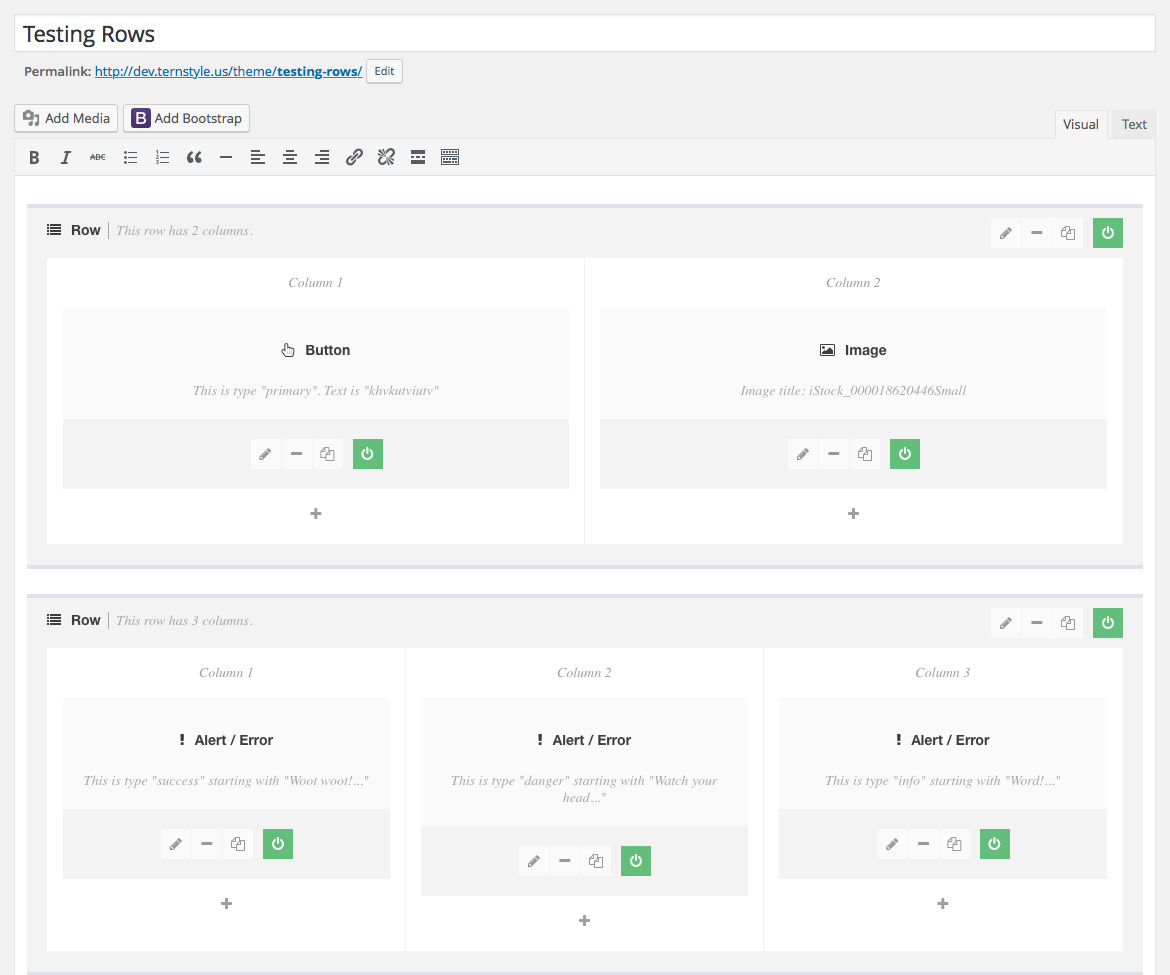Remove the "info" Alert element

923,844
